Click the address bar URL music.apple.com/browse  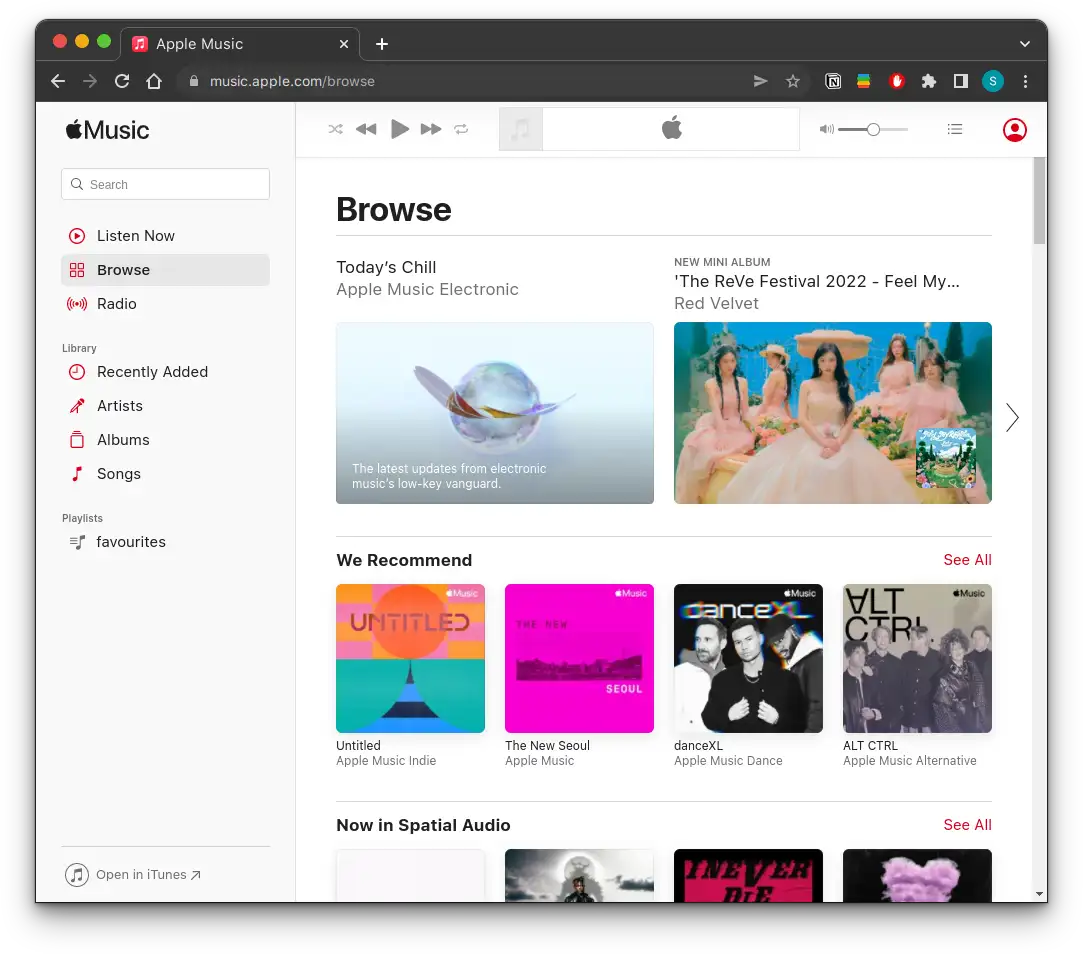[x=292, y=81]
